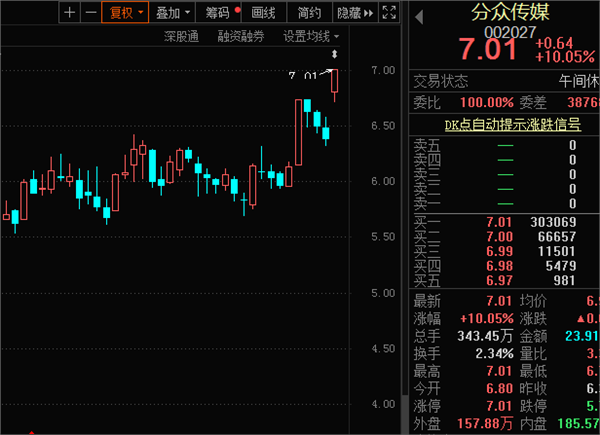600x435 pixels.
Task: Click the red arrow marker at the chart bottom
Action: 31,433
